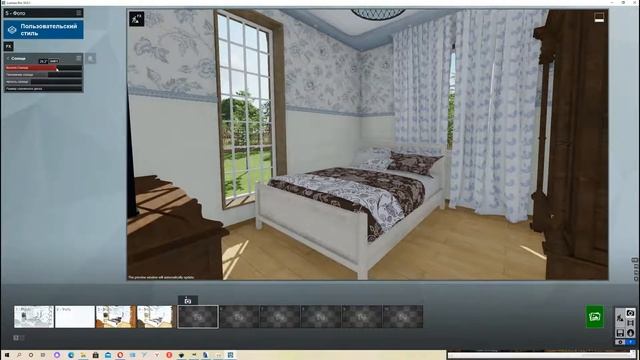Open the Windows Start menu
This screenshot has width=640, height=360.
pos(7,355)
